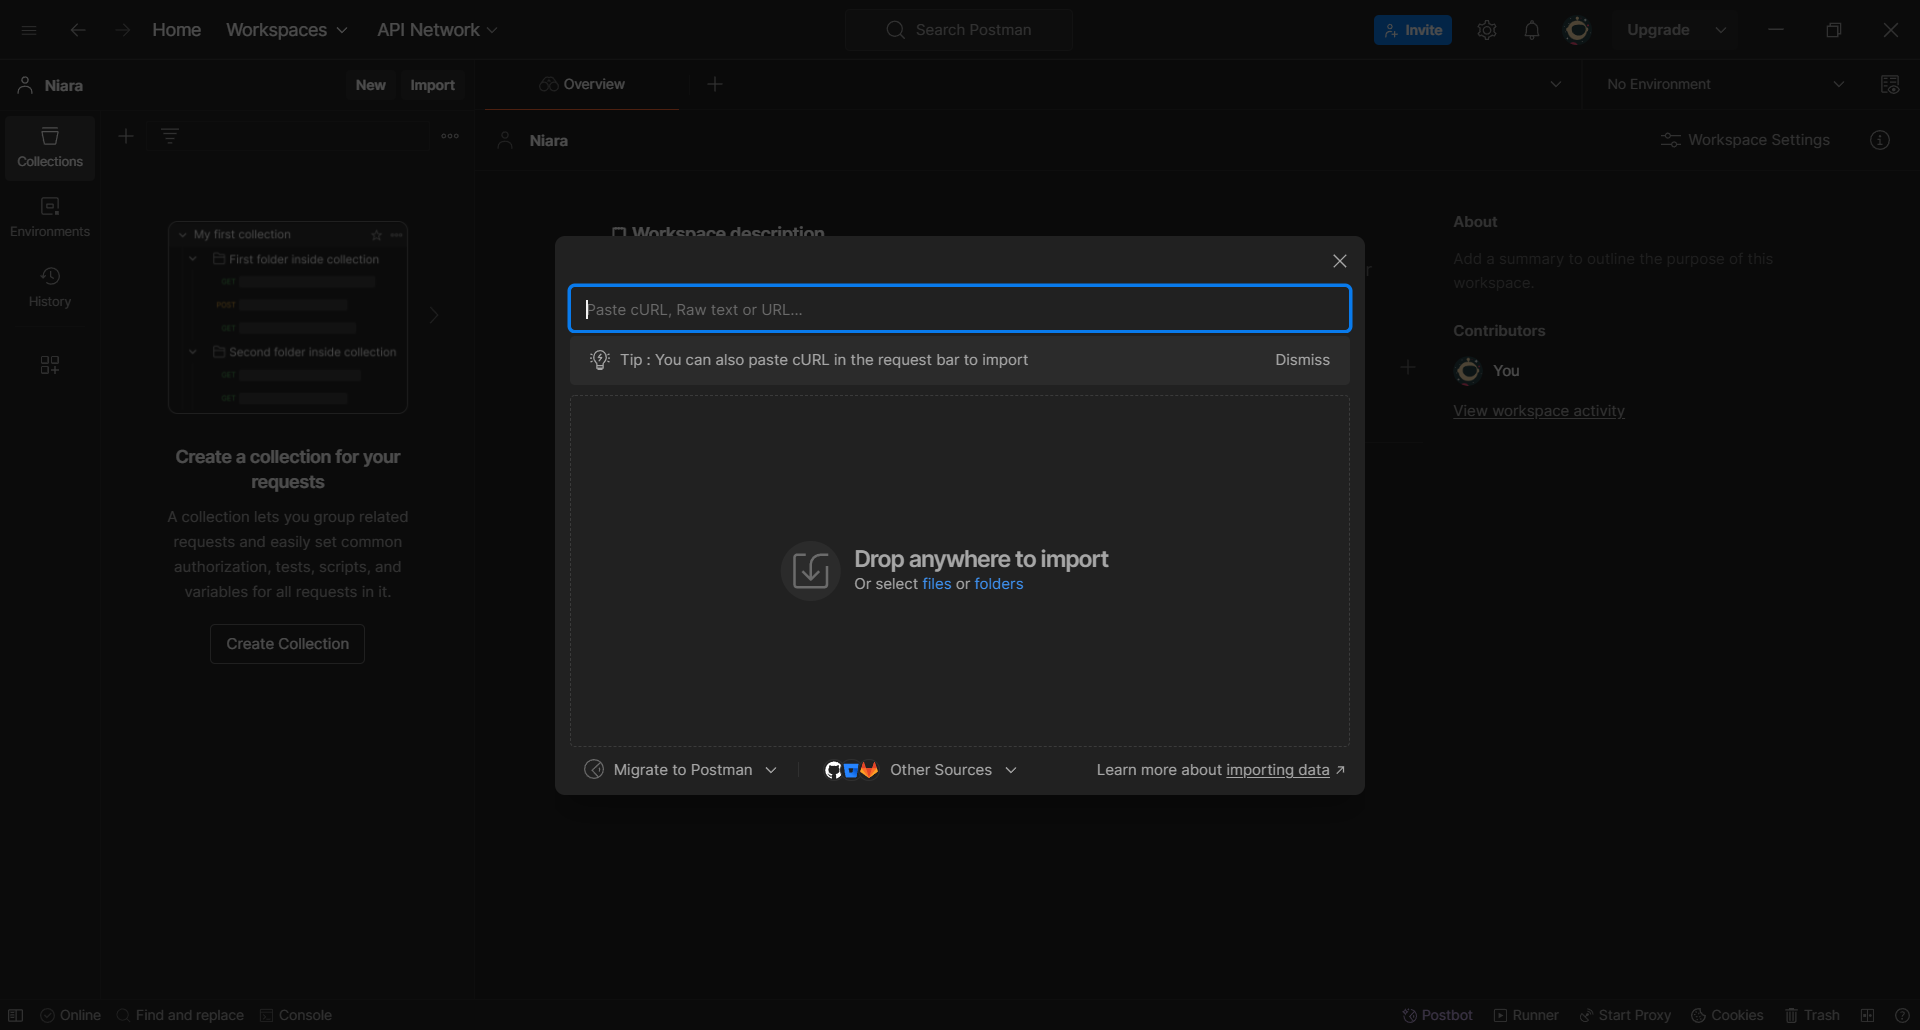Open environment quick look icon

tap(1890, 84)
